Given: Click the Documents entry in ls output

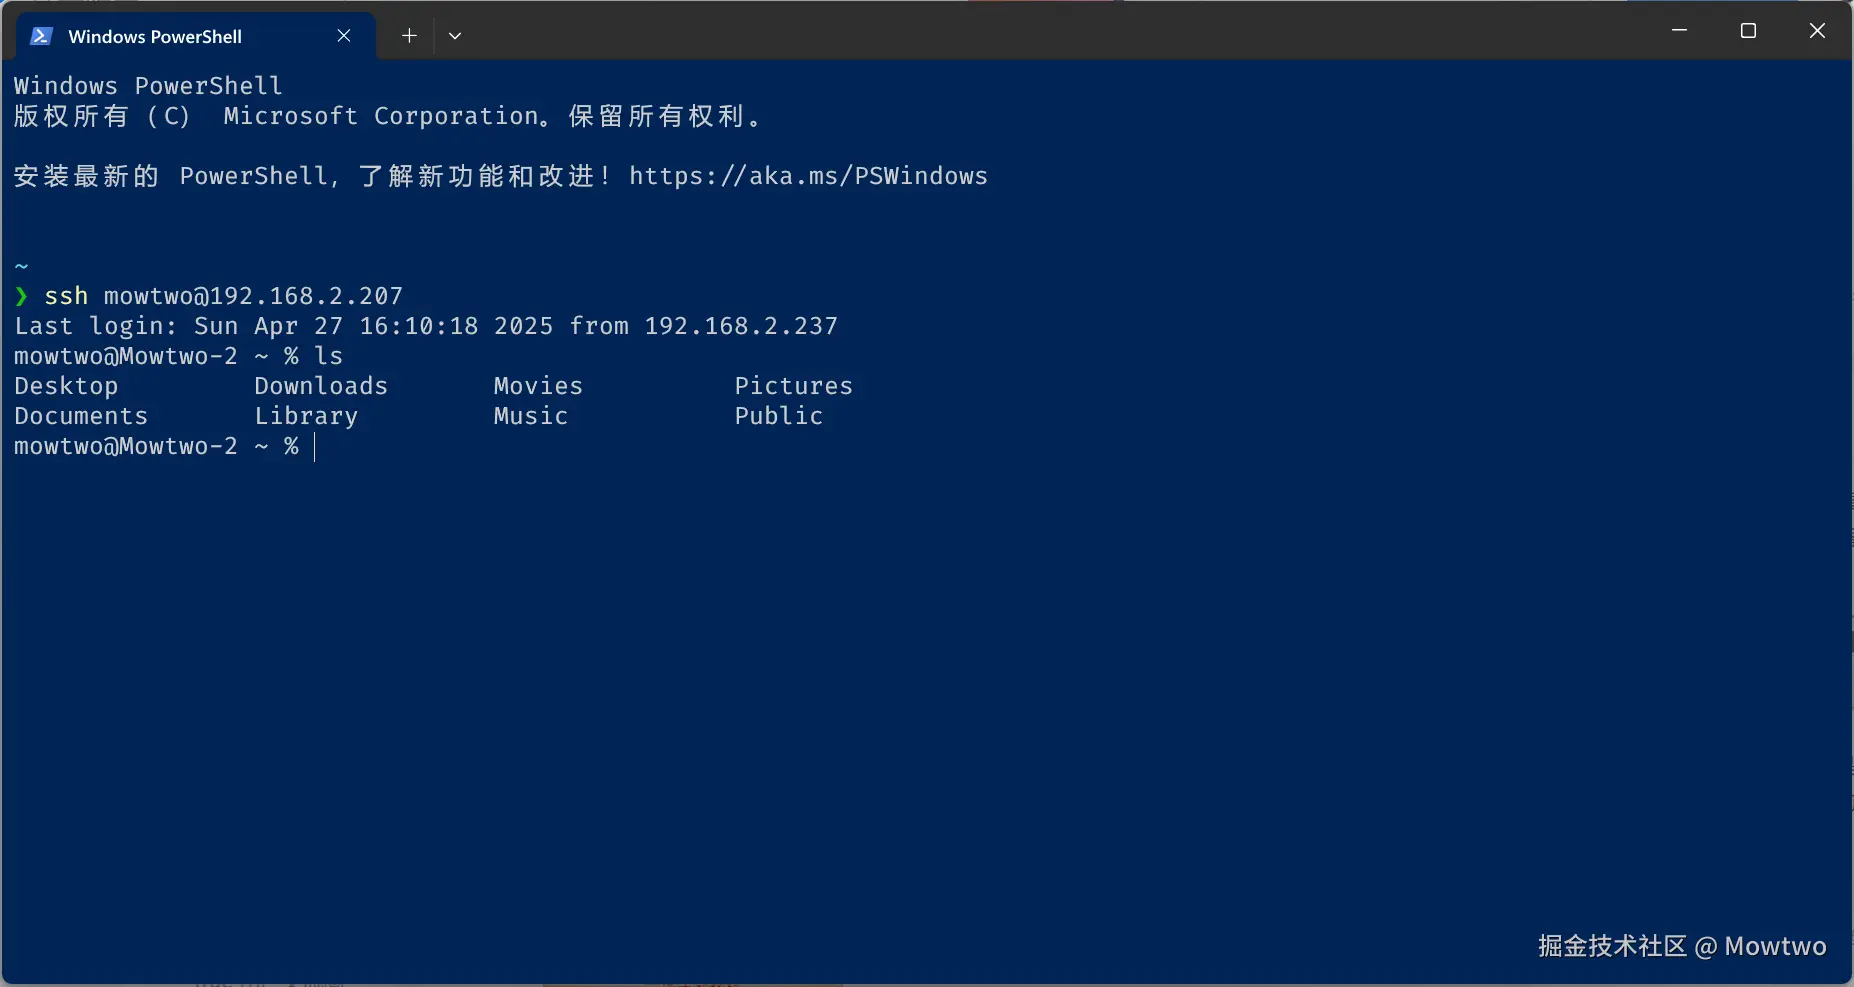Looking at the screenshot, I should 81,416.
